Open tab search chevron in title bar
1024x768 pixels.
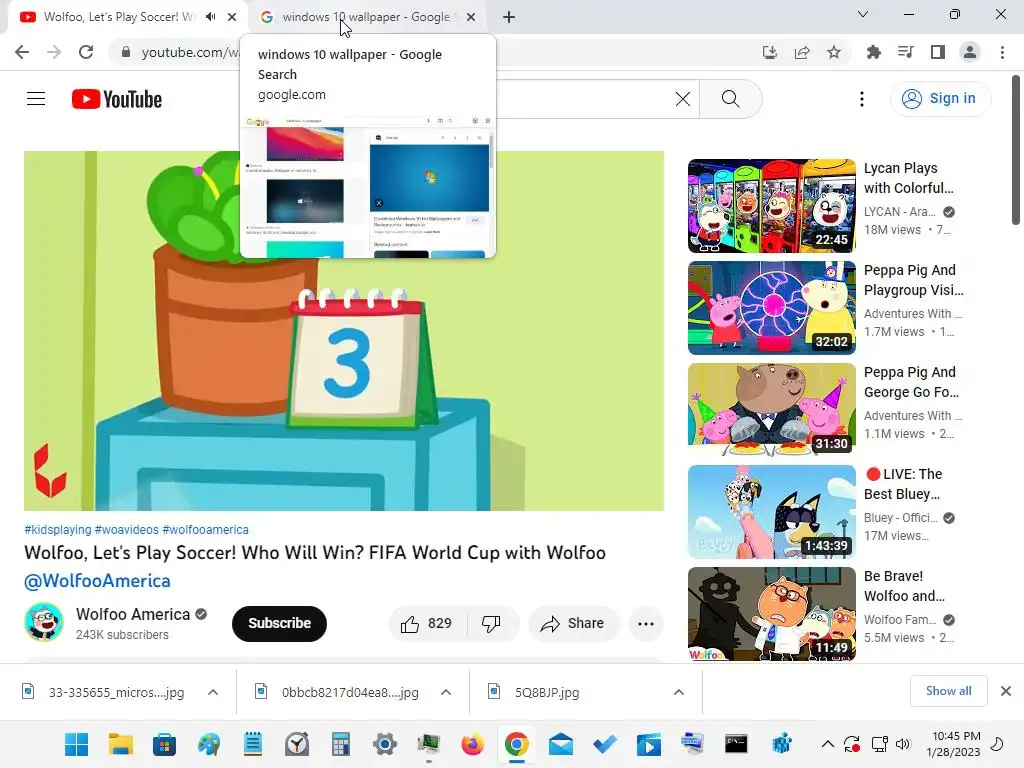[x=863, y=14]
